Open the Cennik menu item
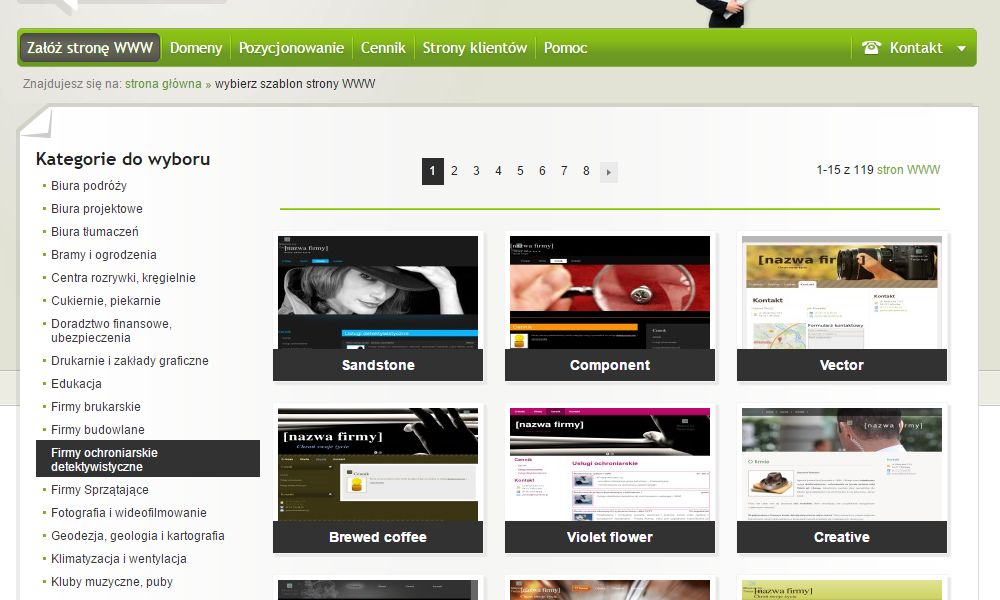The height and width of the screenshot is (600, 1000). (x=383, y=48)
